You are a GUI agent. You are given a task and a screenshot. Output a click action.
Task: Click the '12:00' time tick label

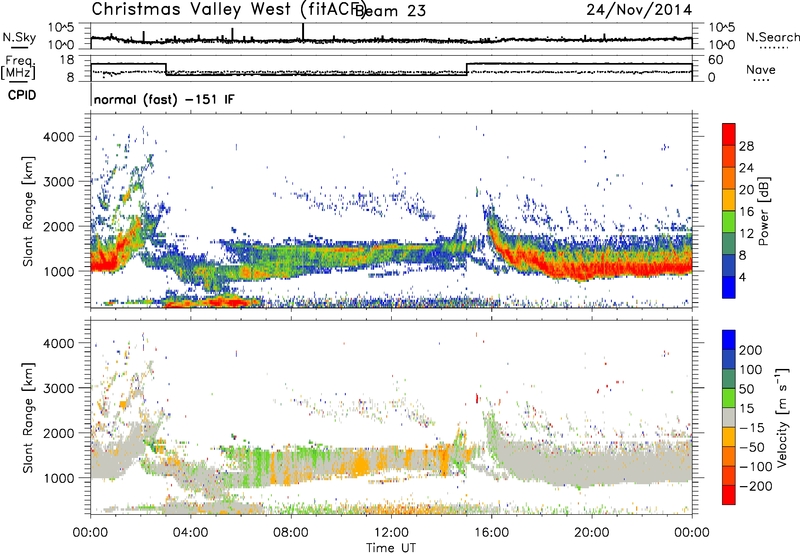(x=391, y=533)
